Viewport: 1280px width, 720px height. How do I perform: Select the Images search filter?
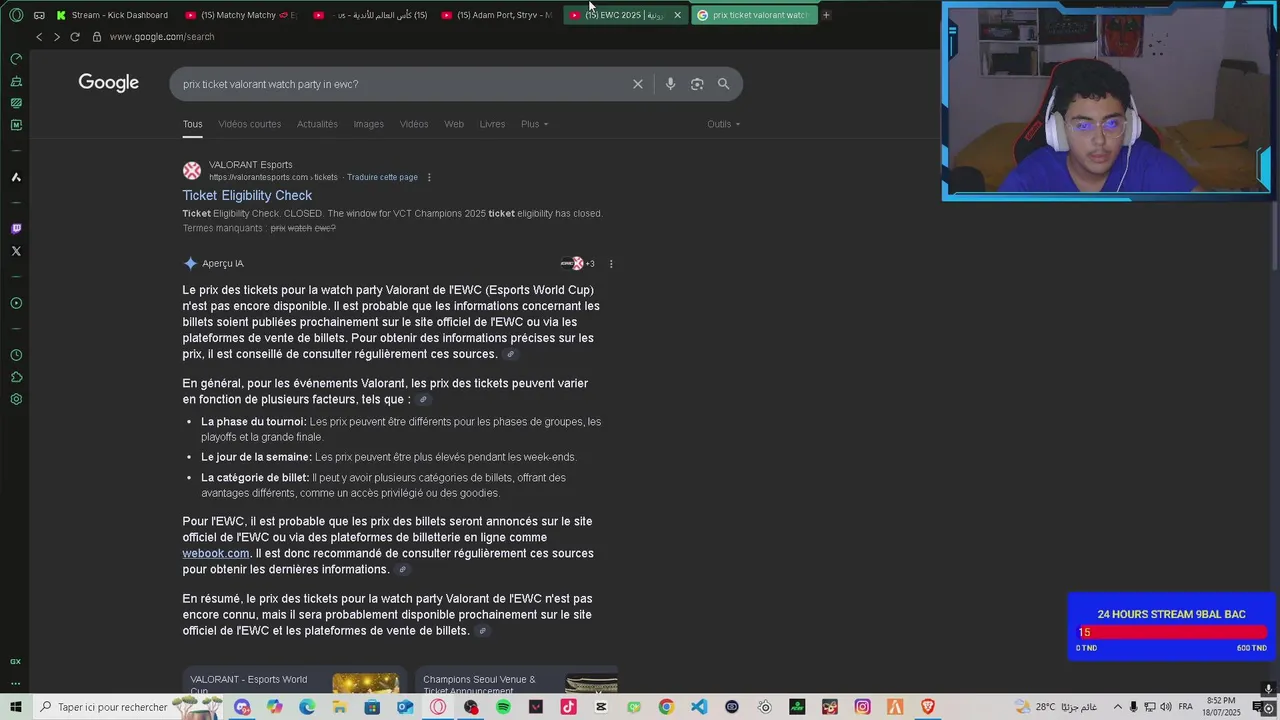pyautogui.click(x=368, y=124)
